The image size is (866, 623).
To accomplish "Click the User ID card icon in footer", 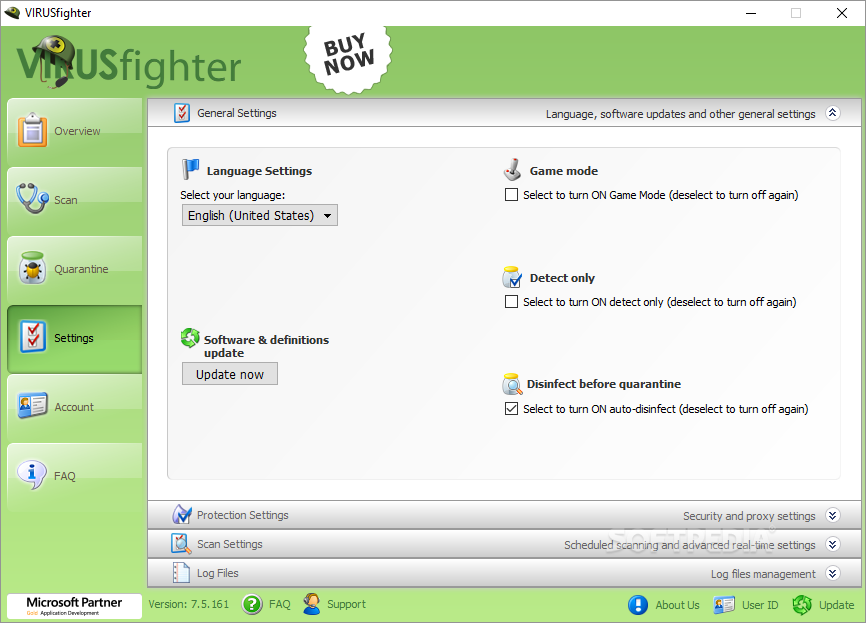I will tap(724, 605).
